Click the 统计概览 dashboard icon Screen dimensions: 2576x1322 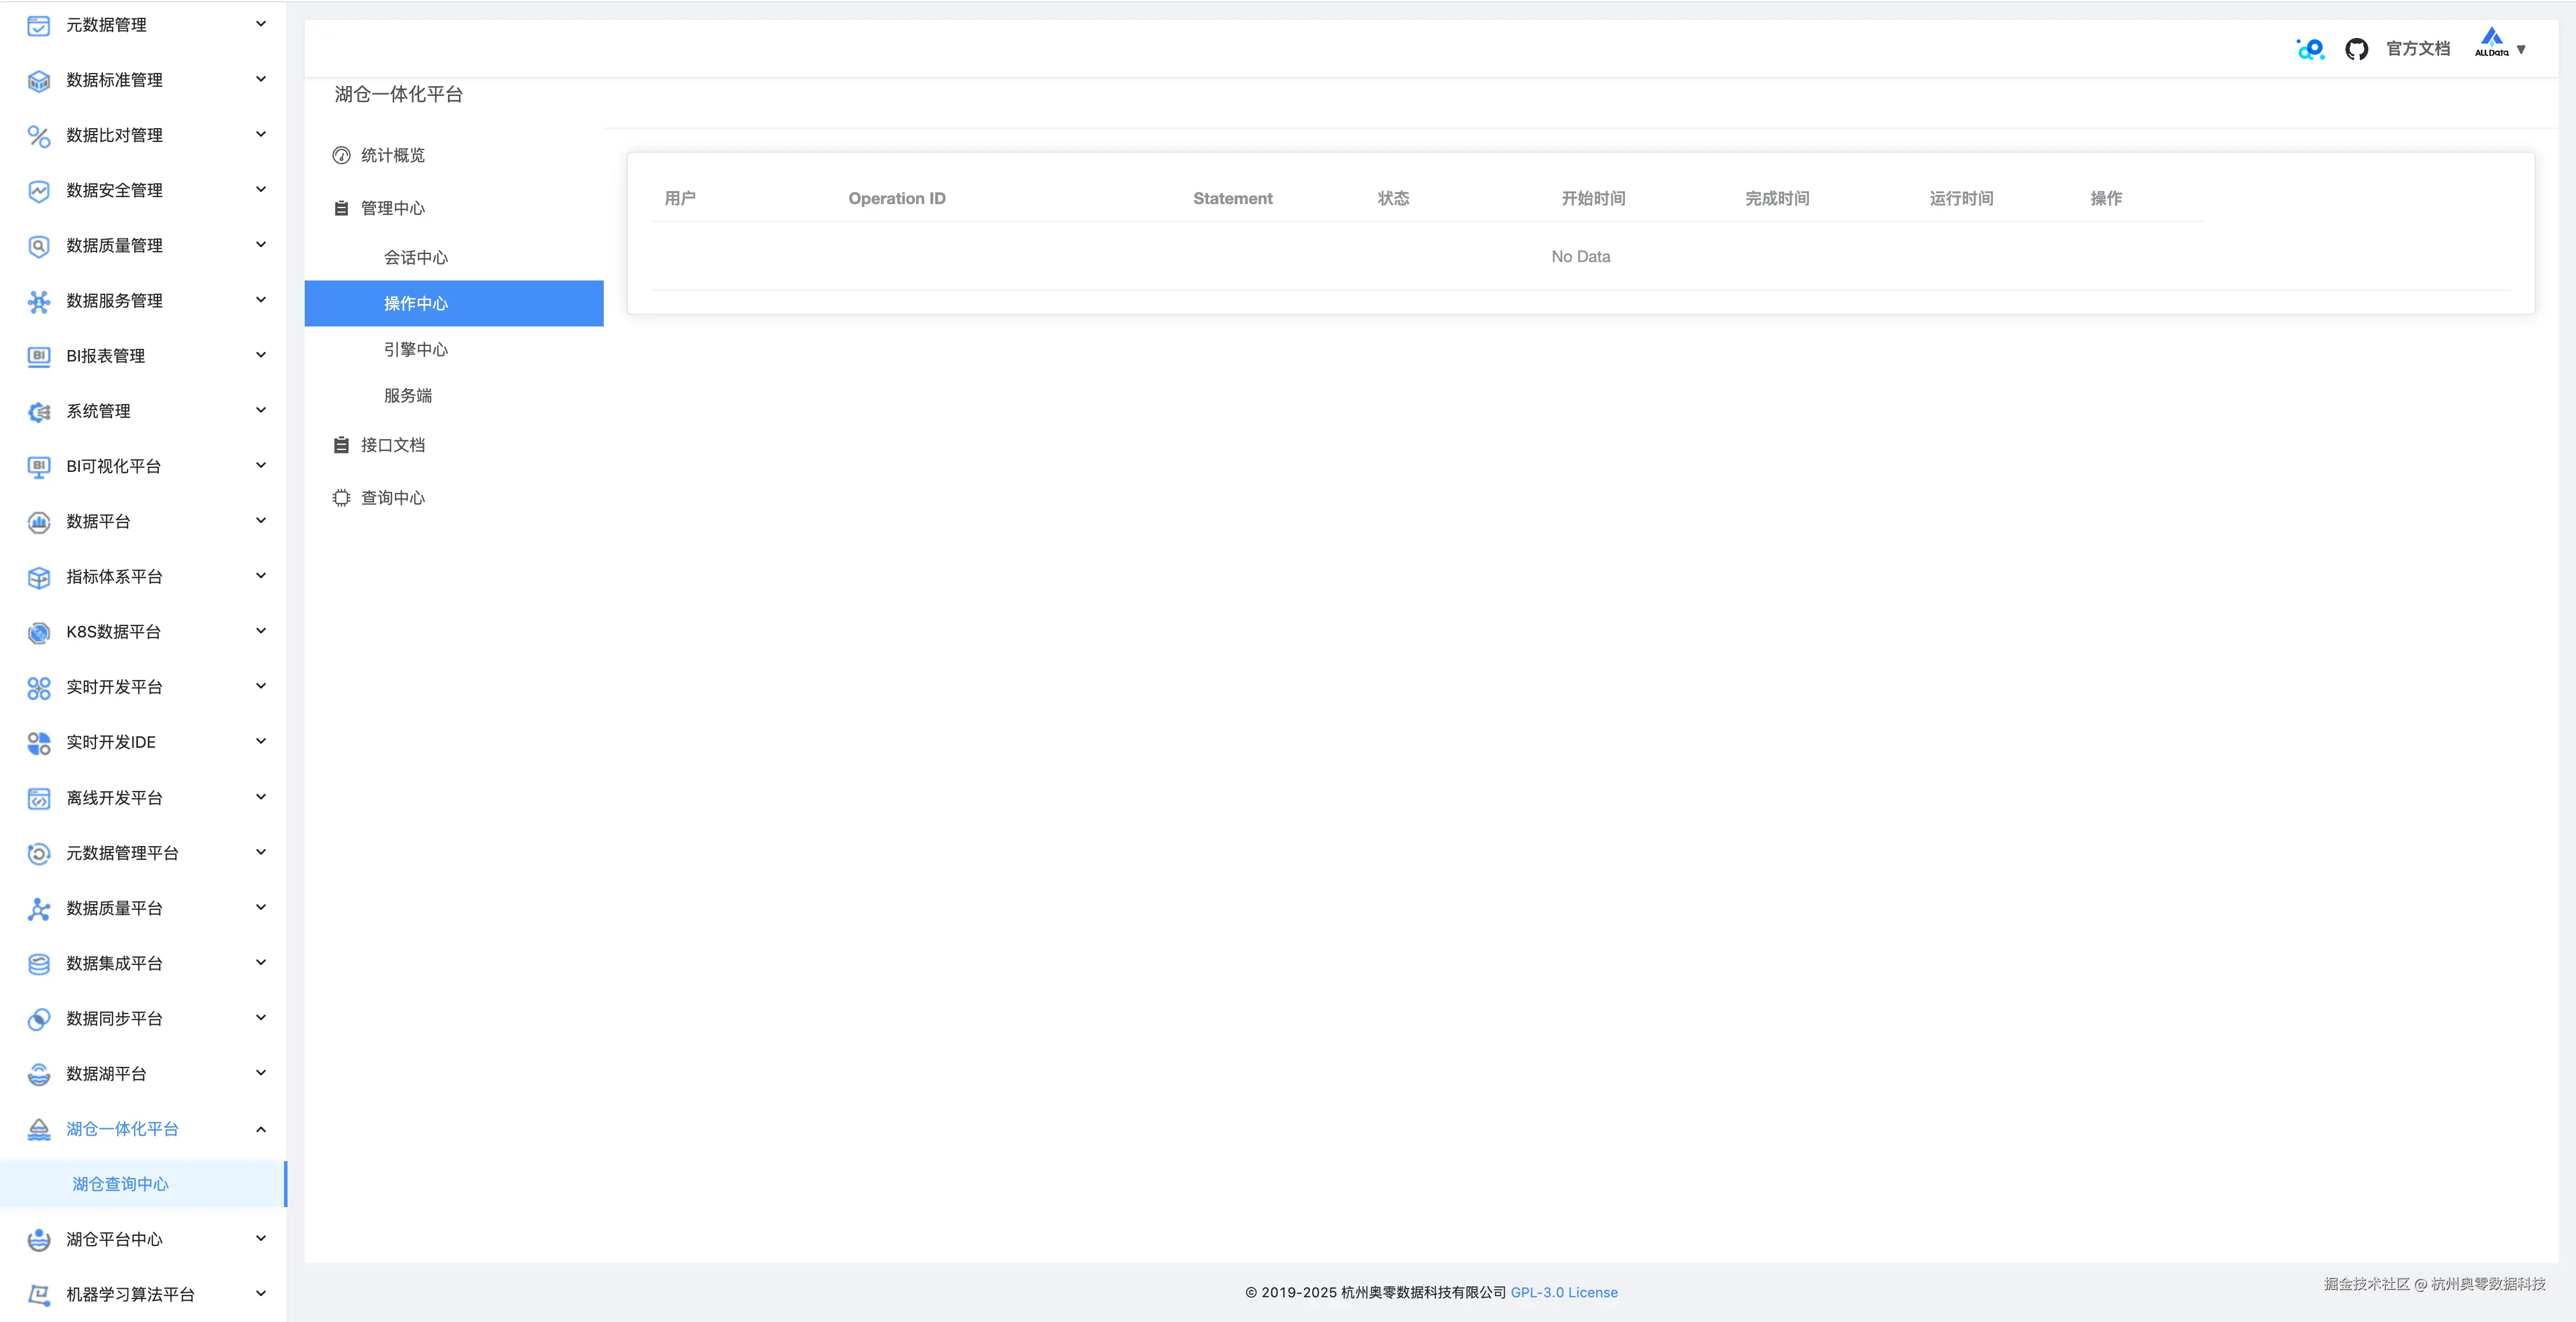point(341,155)
